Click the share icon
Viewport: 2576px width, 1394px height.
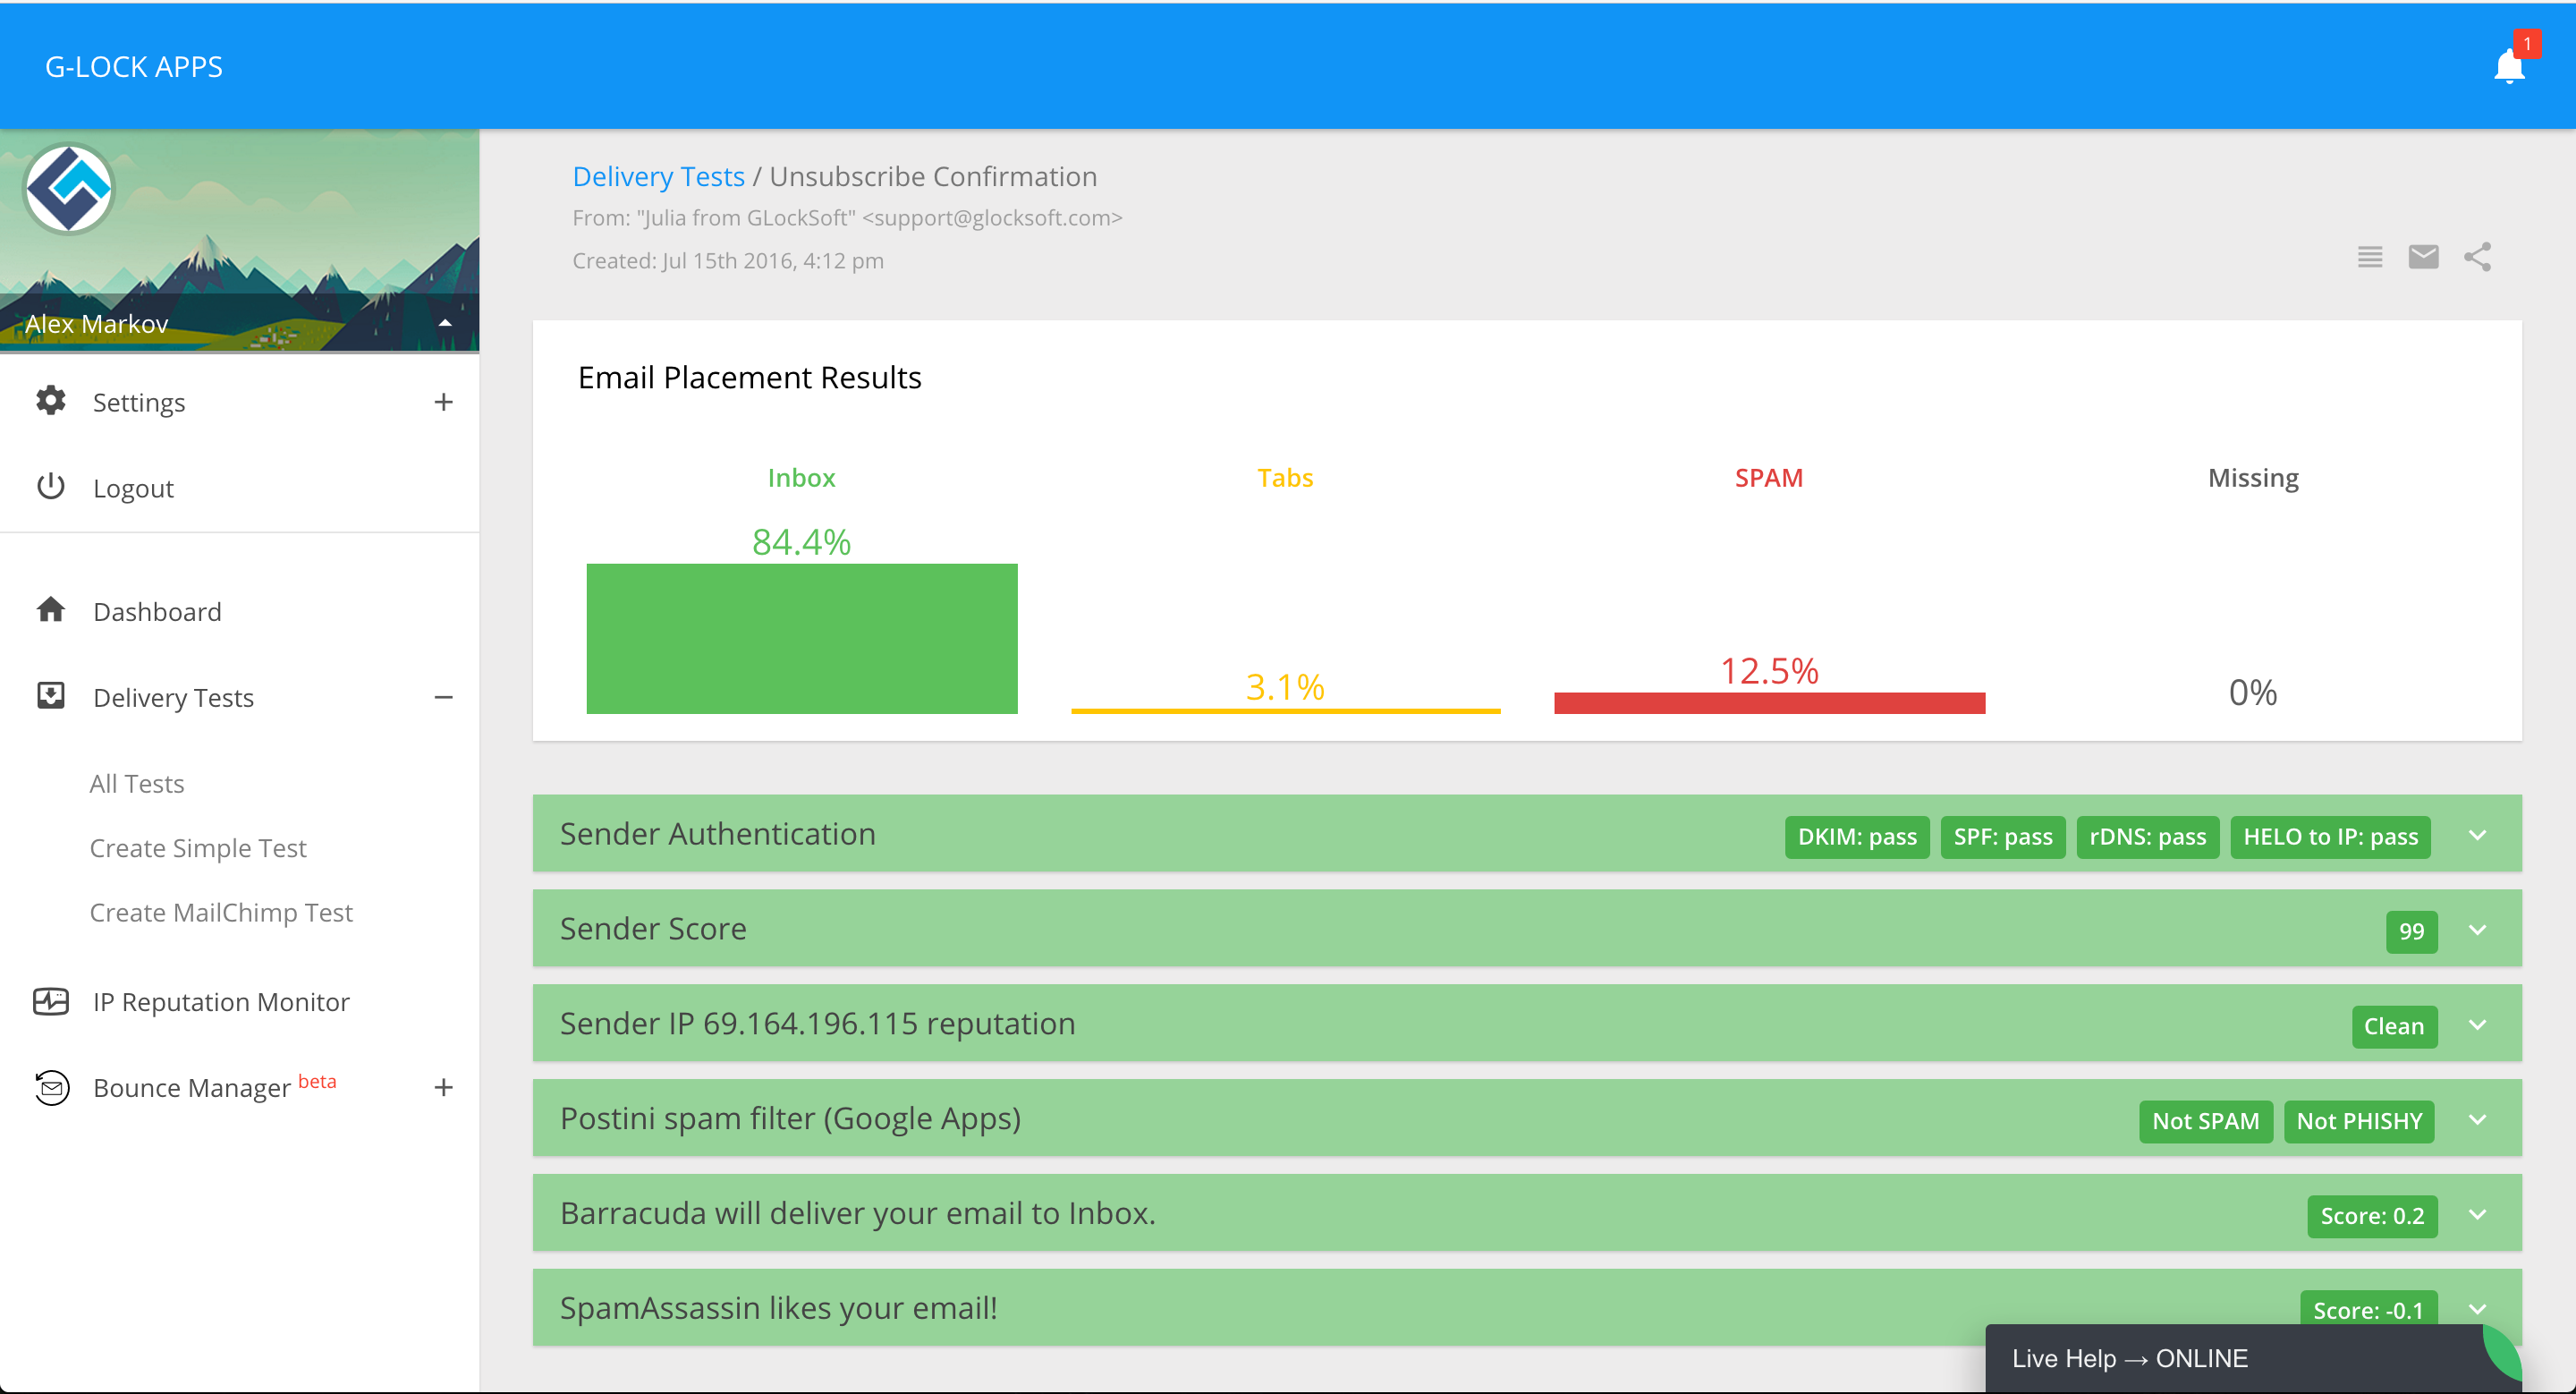[x=2477, y=257]
